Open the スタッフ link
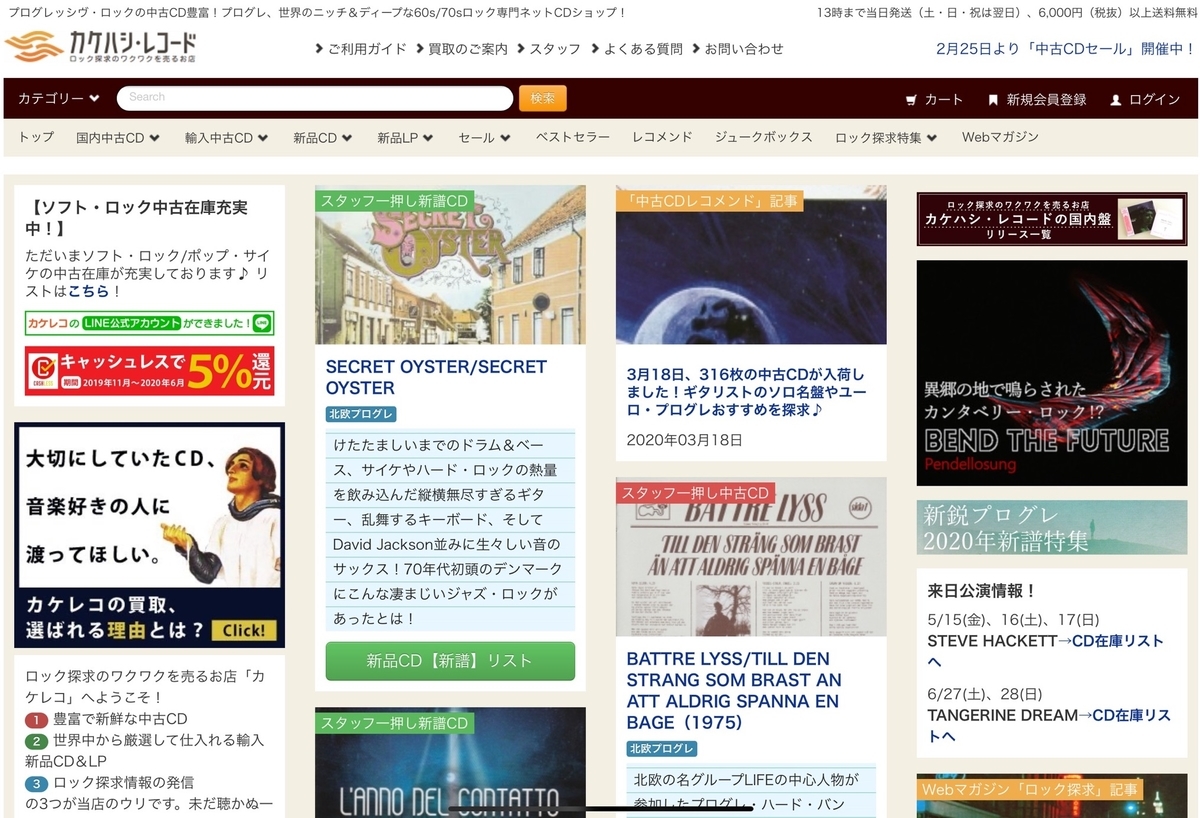The width and height of the screenshot is (1200, 818). [548, 48]
